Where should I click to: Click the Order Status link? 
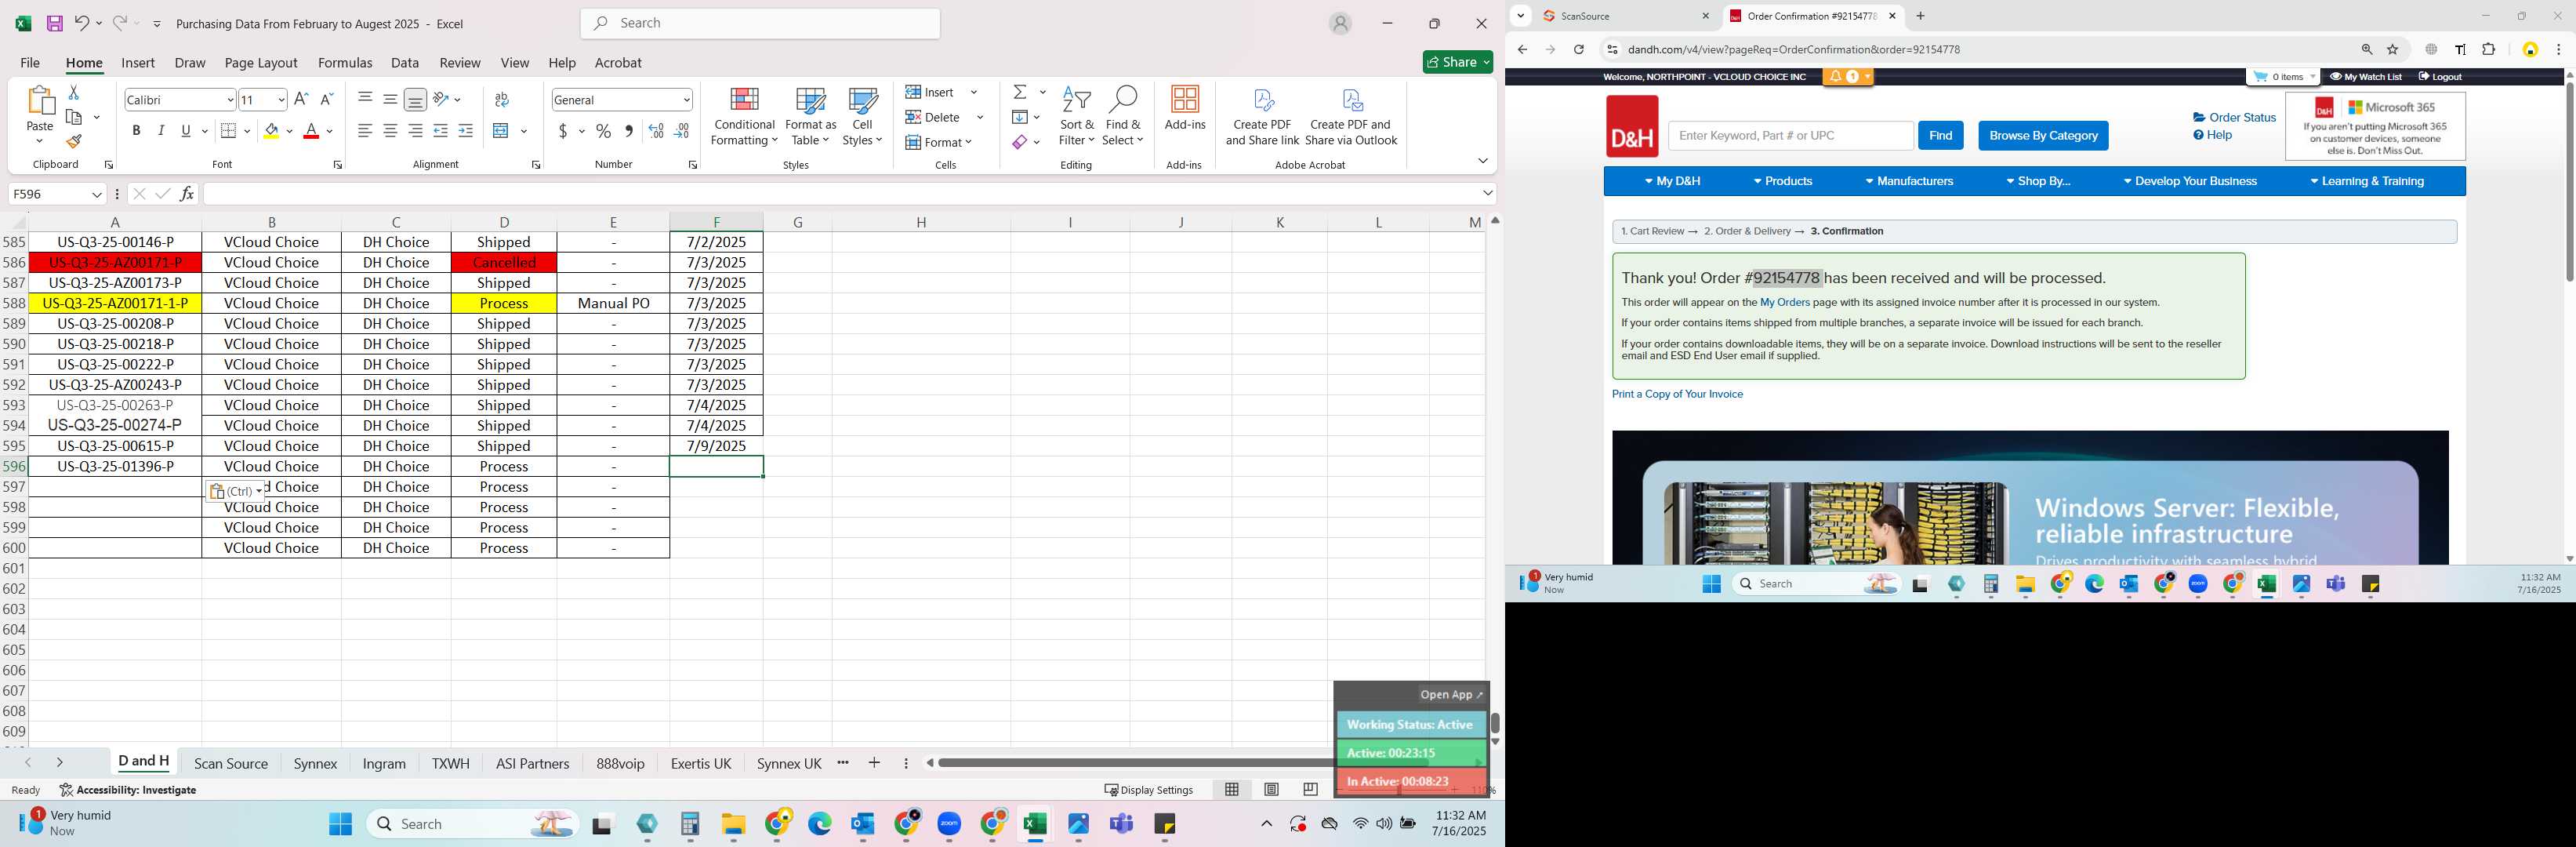(2234, 118)
